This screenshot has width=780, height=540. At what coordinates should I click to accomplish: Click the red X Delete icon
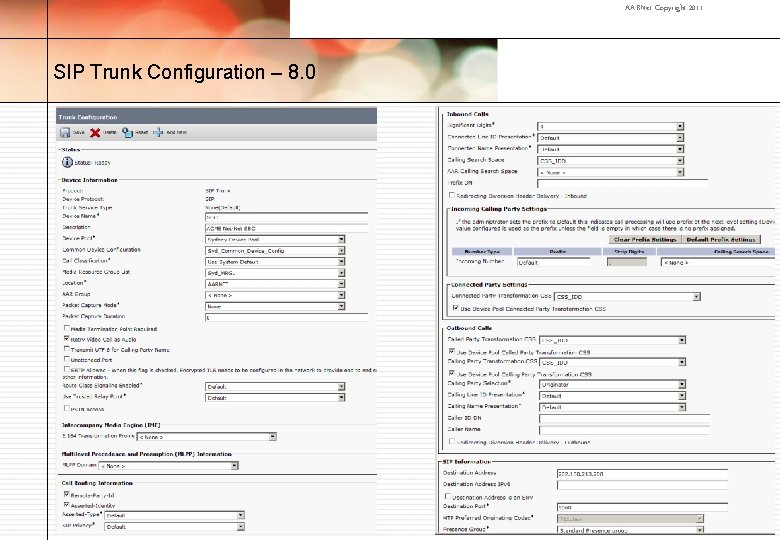point(95,133)
